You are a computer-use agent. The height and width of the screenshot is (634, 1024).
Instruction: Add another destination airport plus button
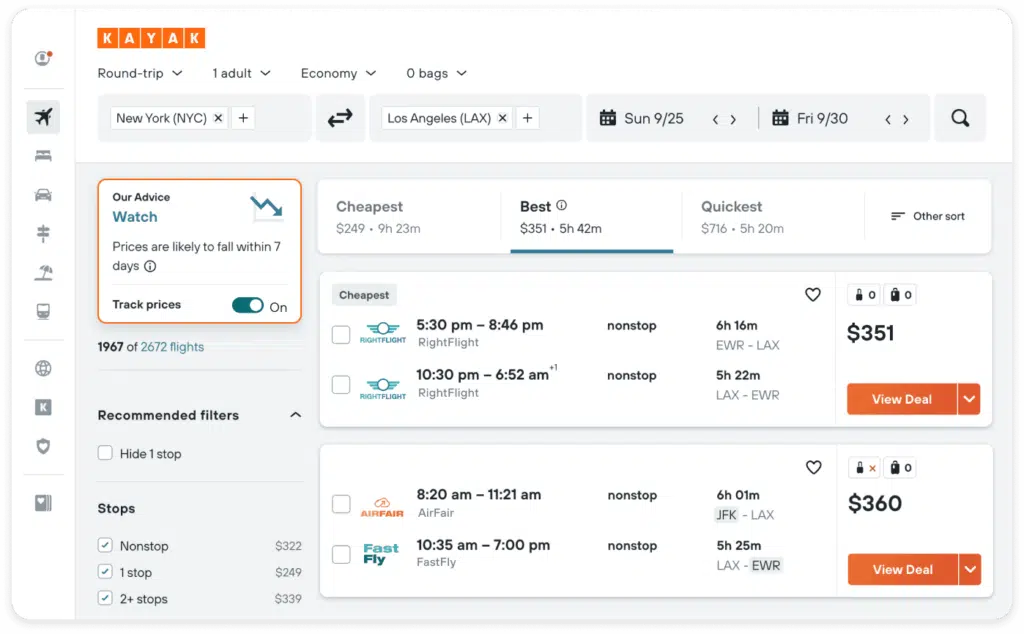[528, 118]
